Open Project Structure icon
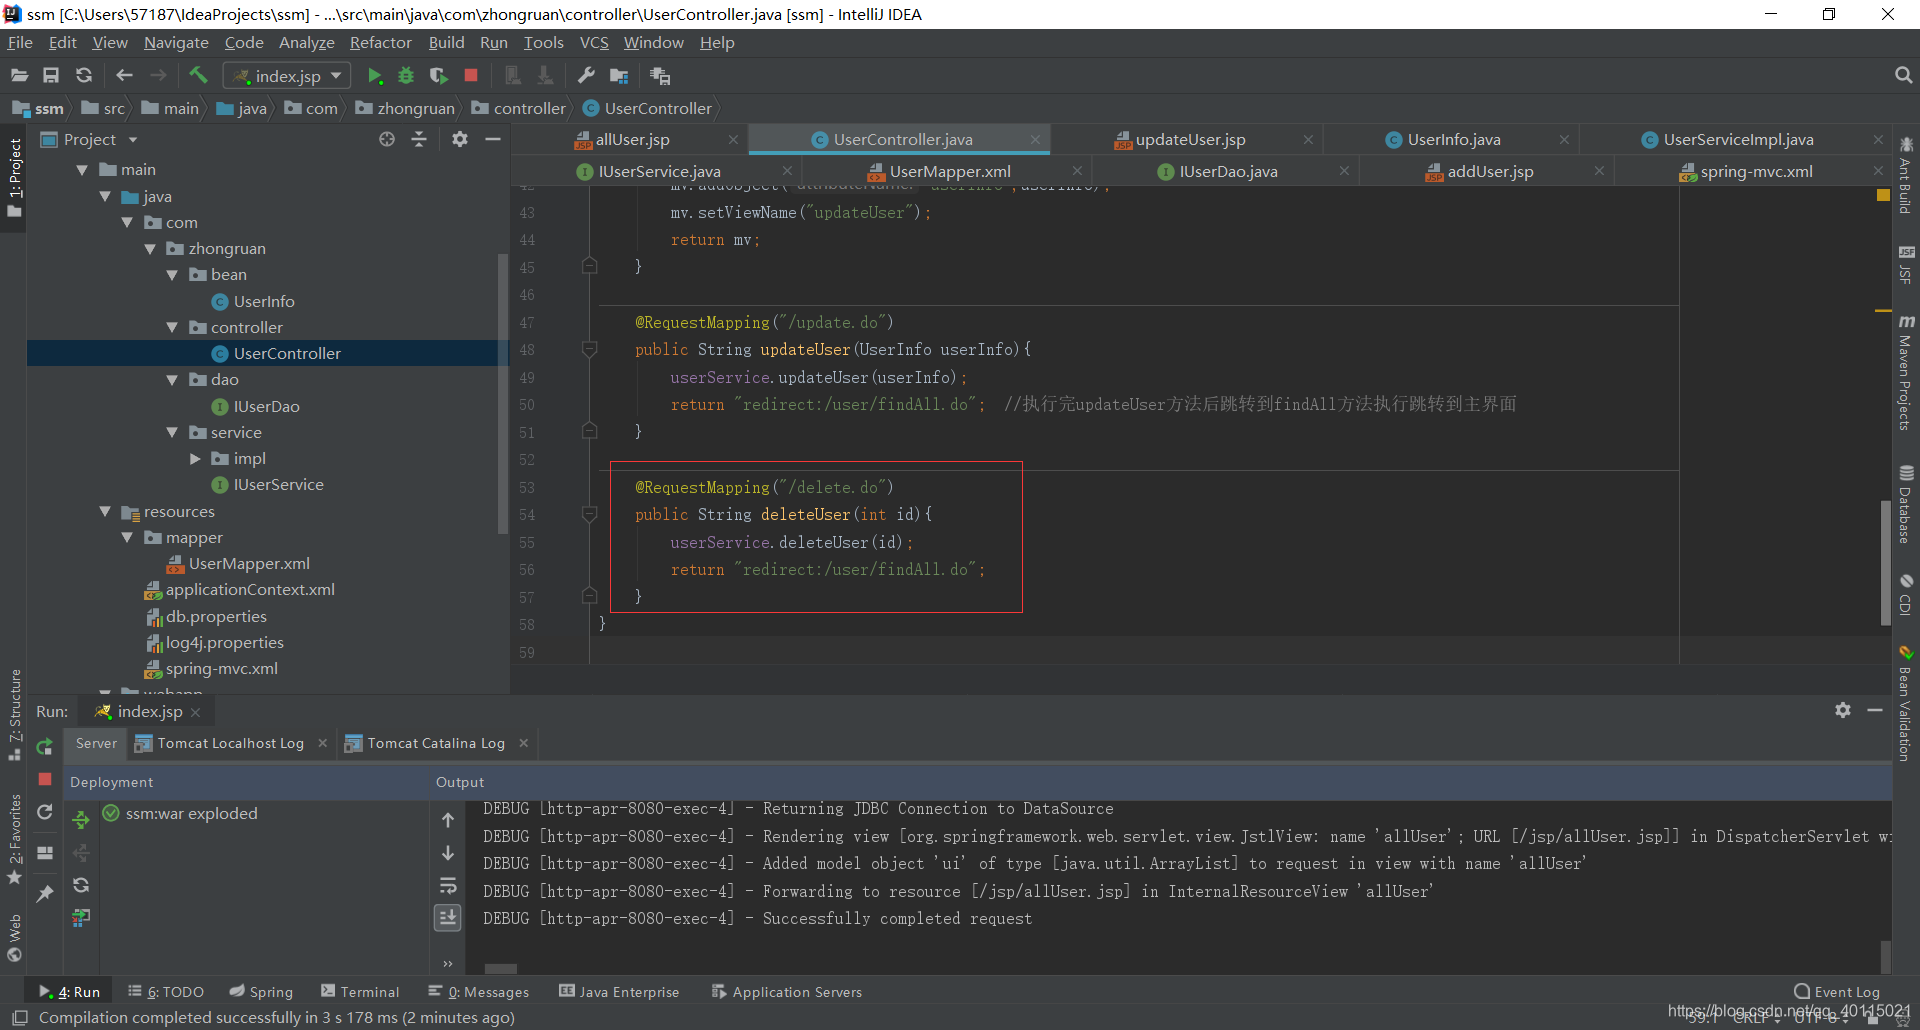The width and height of the screenshot is (1920, 1030). tap(619, 76)
